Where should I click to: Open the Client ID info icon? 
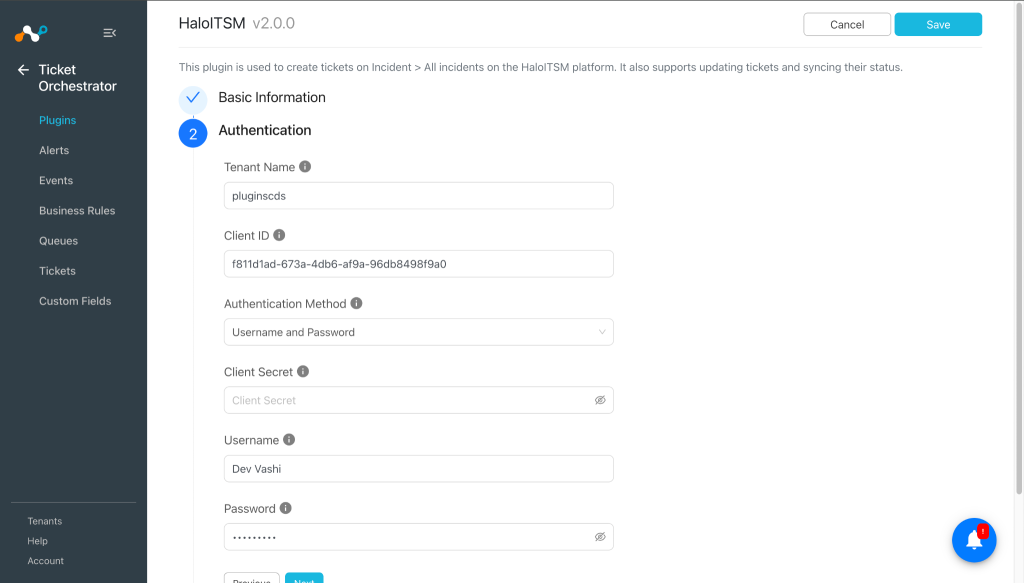279,235
